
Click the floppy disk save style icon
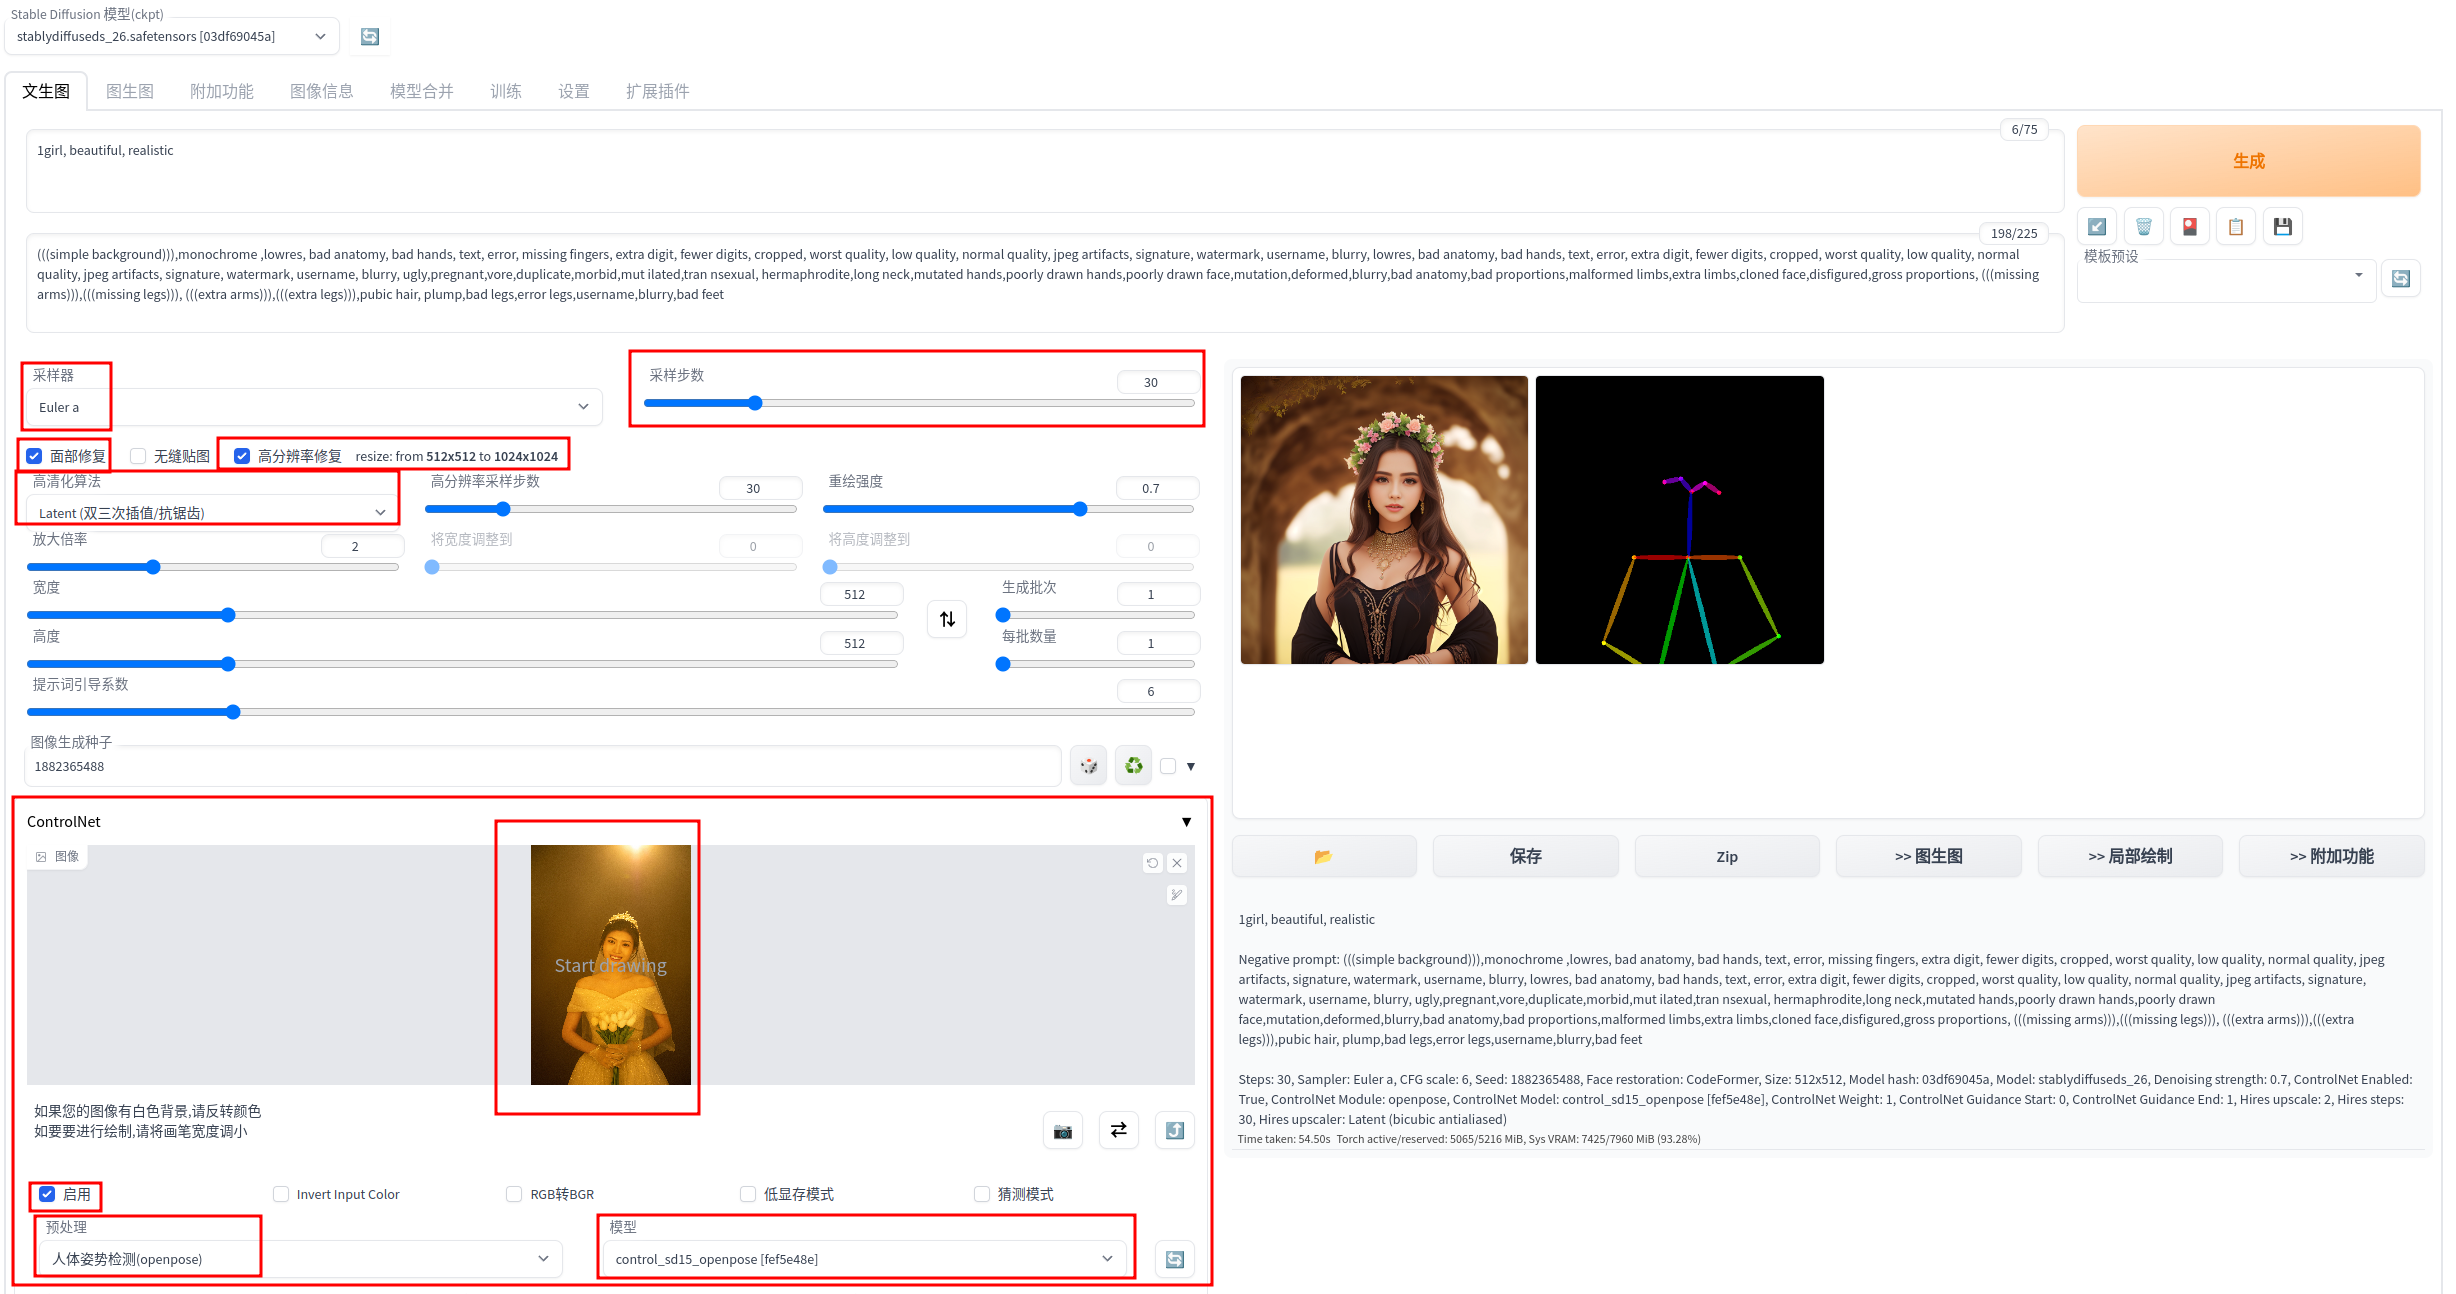(x=2282, y=227)
